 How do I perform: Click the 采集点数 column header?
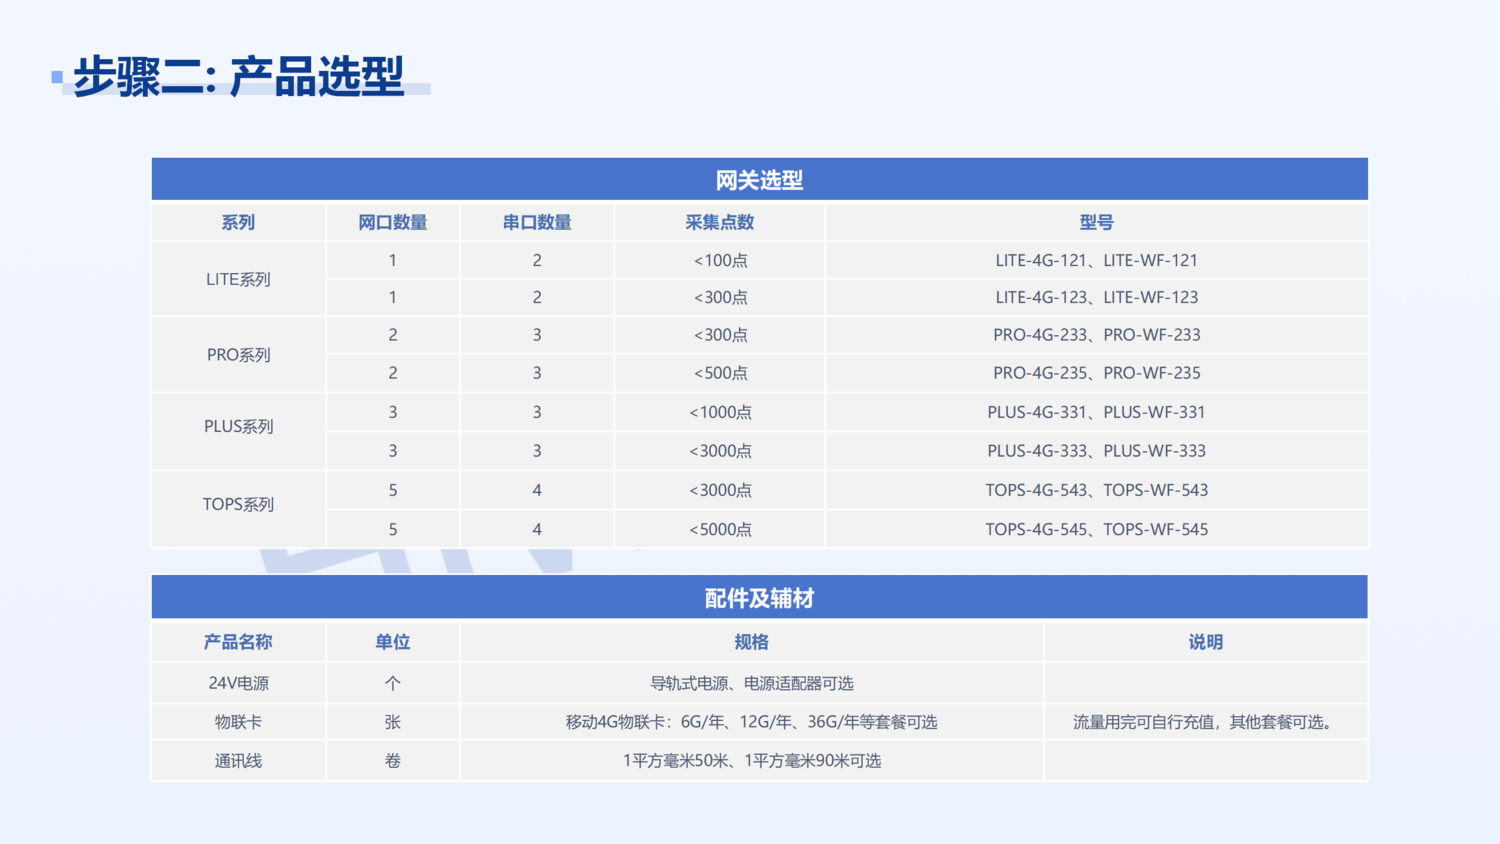[x=720, y=222]
